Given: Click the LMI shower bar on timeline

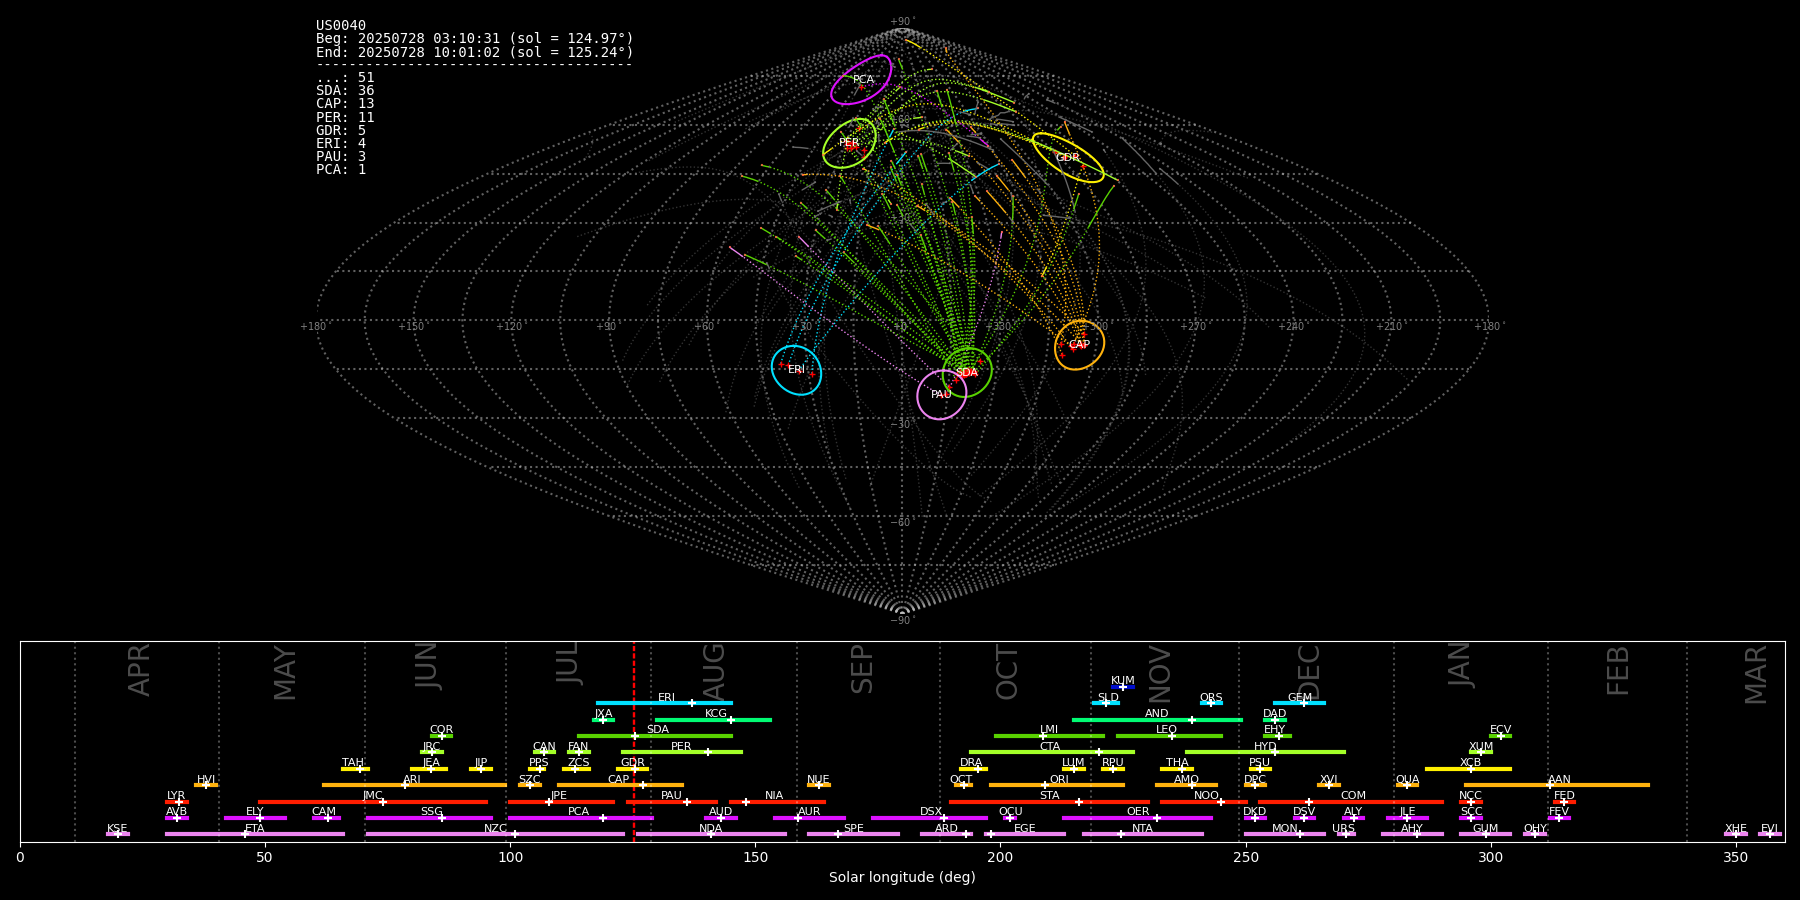Looking at the screenshot, I should (1049, 736).
